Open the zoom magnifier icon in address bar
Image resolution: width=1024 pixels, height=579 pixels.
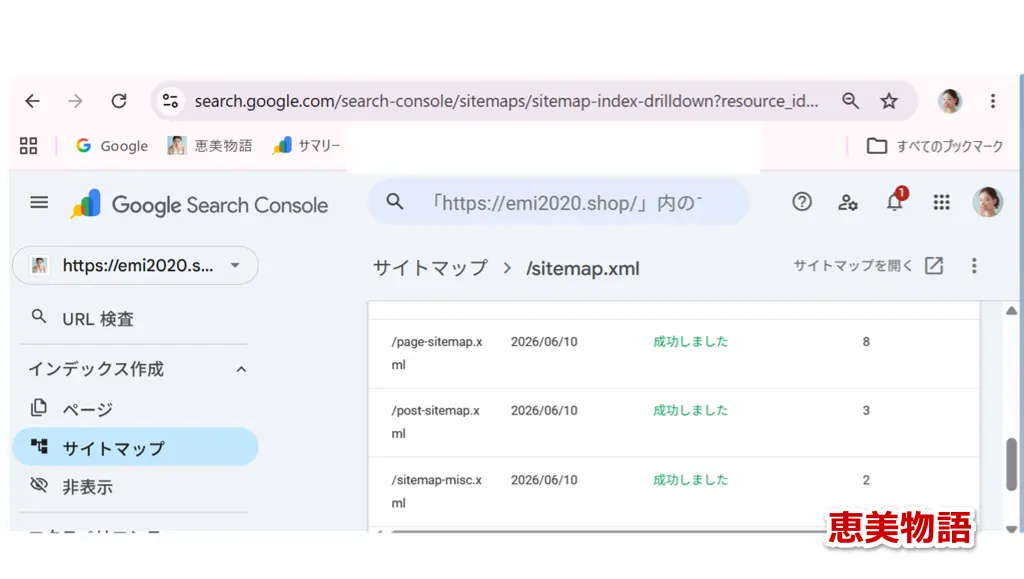pos(850,101)
